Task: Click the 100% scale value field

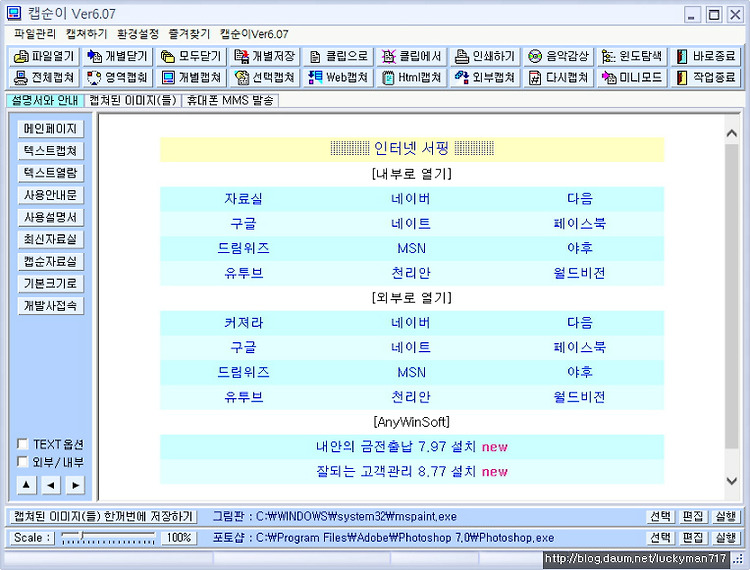Action: (x=179, y=537)
